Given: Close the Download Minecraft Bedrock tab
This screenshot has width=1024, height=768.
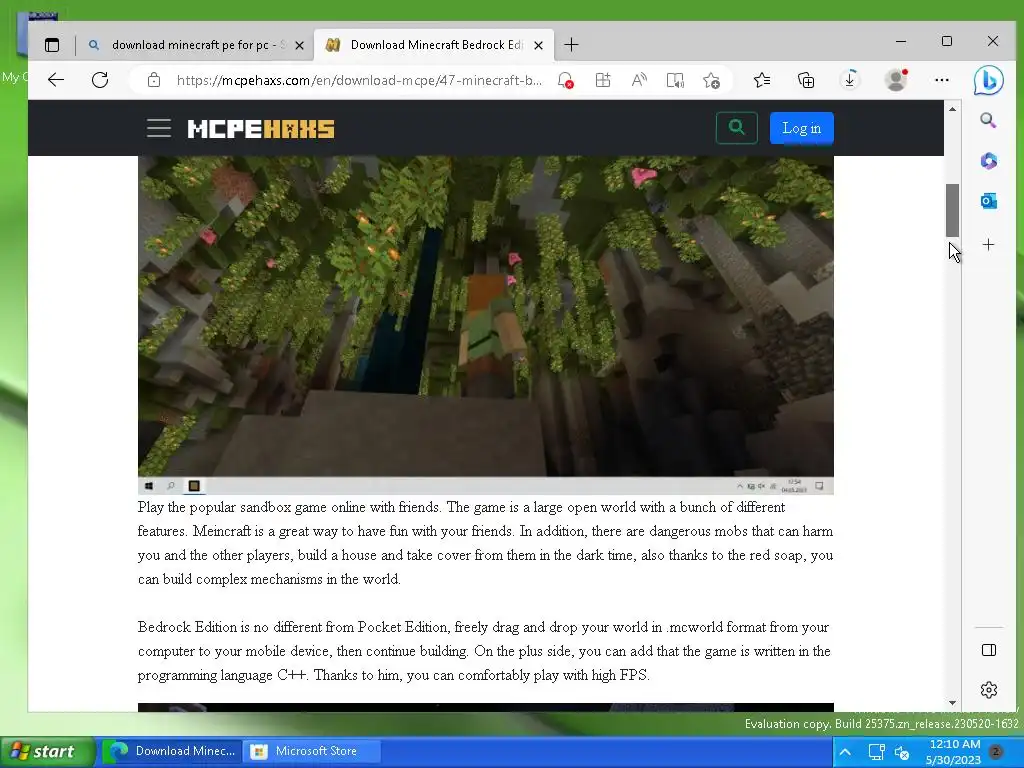Looking at the screenshot, I should pos(538,45).
